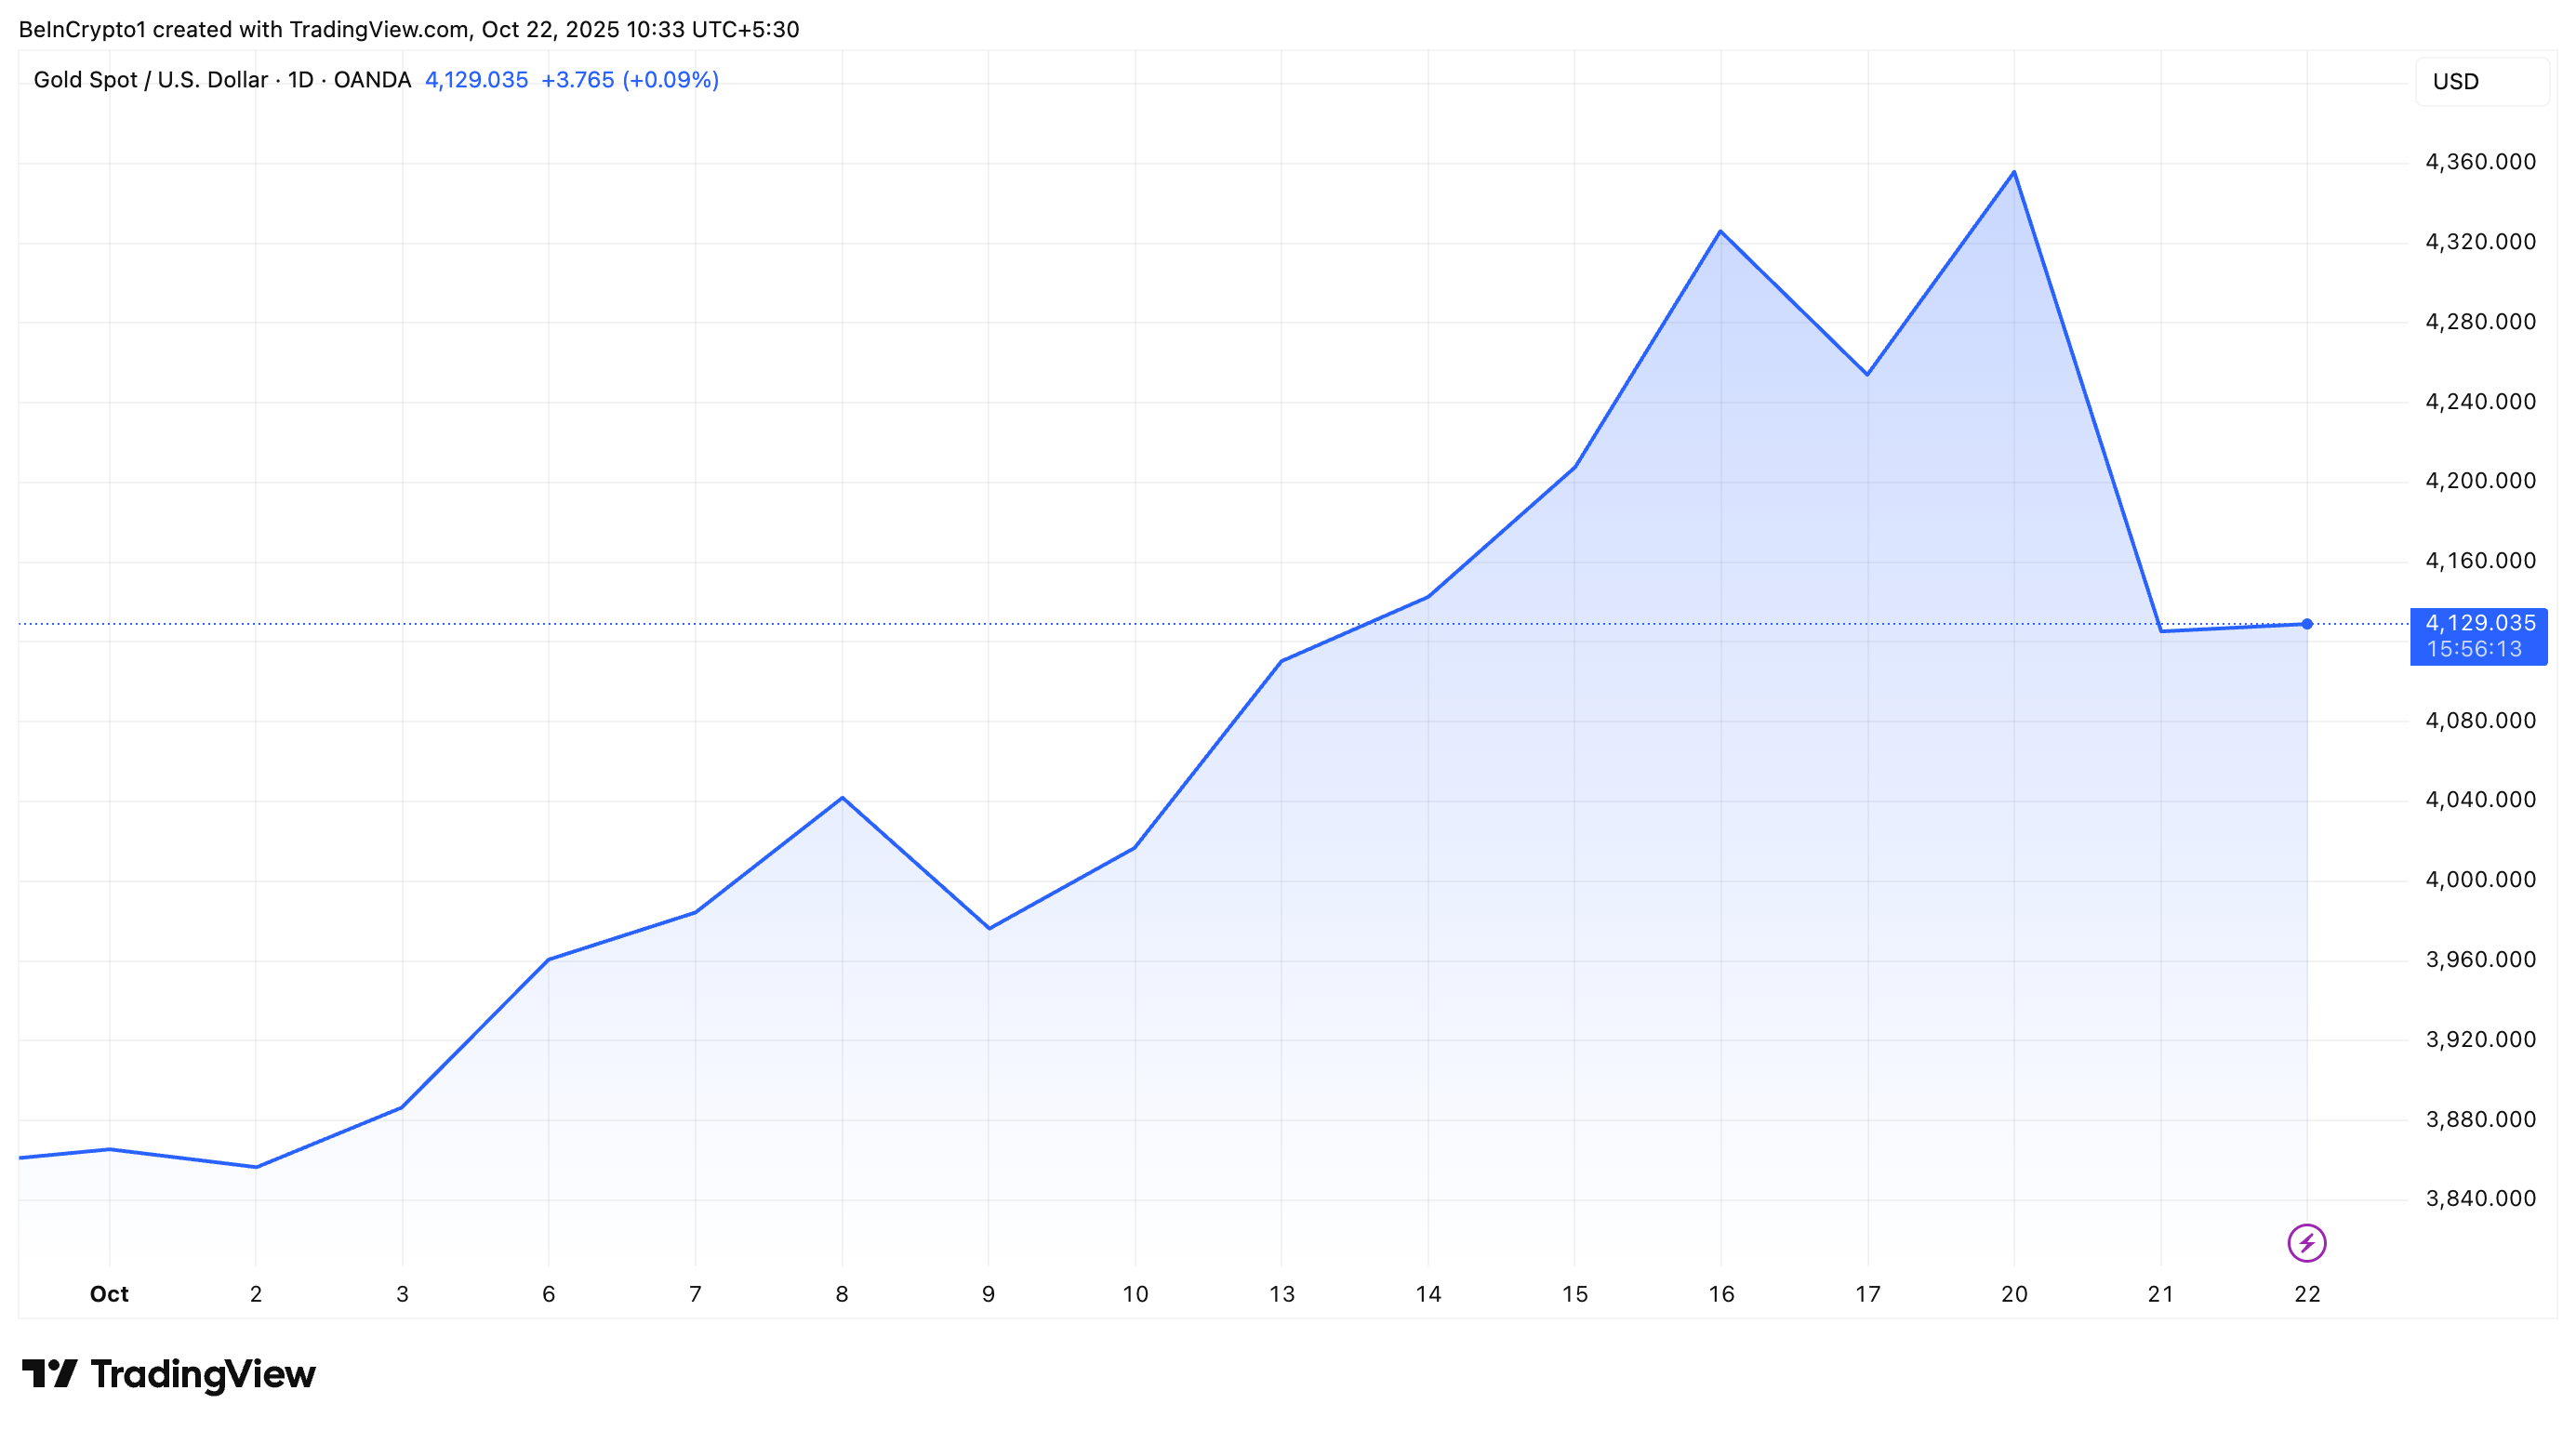This screenshot has height=1430, width=2576.
Task: Click the 8 date label on the time axis
Action: tap(841, 1294)
